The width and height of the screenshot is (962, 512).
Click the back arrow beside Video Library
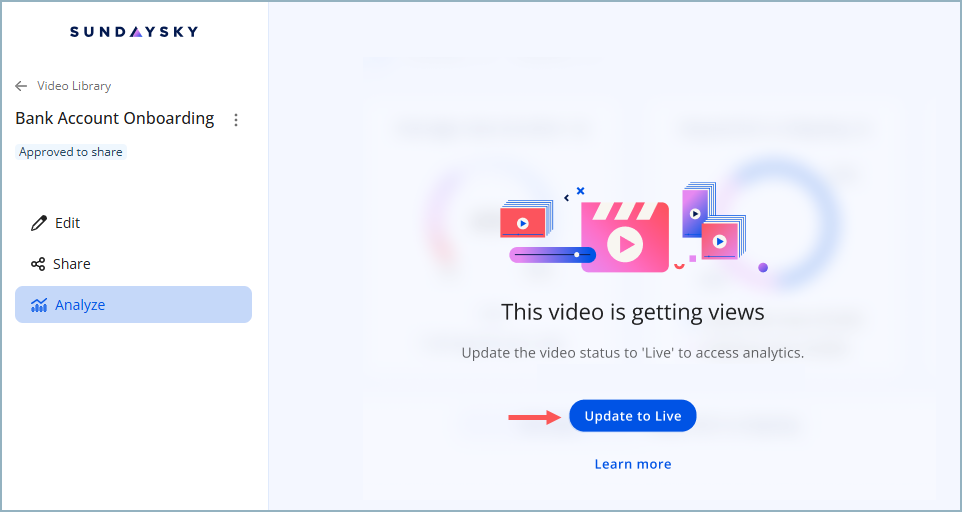pyautogui.click(x=21, y=86)
